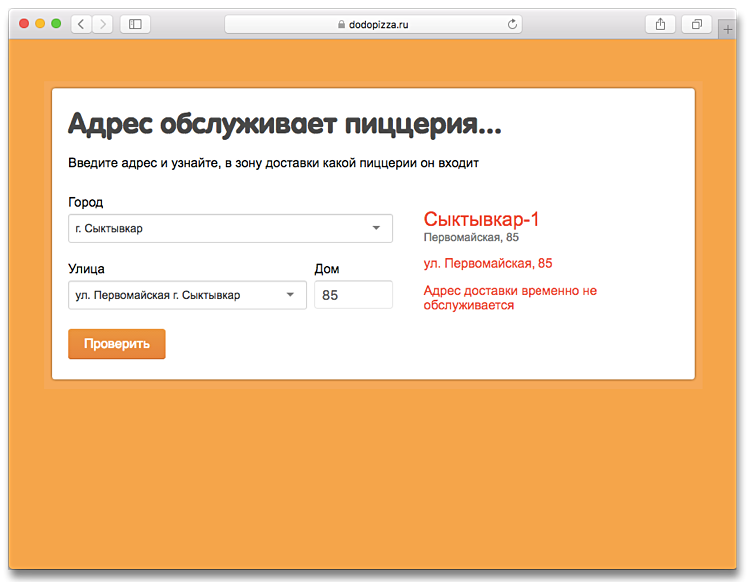Click the red ул. Первомайская, 85 text
Image resolution: width=750 pixels, height=582 pixels.
[488, 264]
